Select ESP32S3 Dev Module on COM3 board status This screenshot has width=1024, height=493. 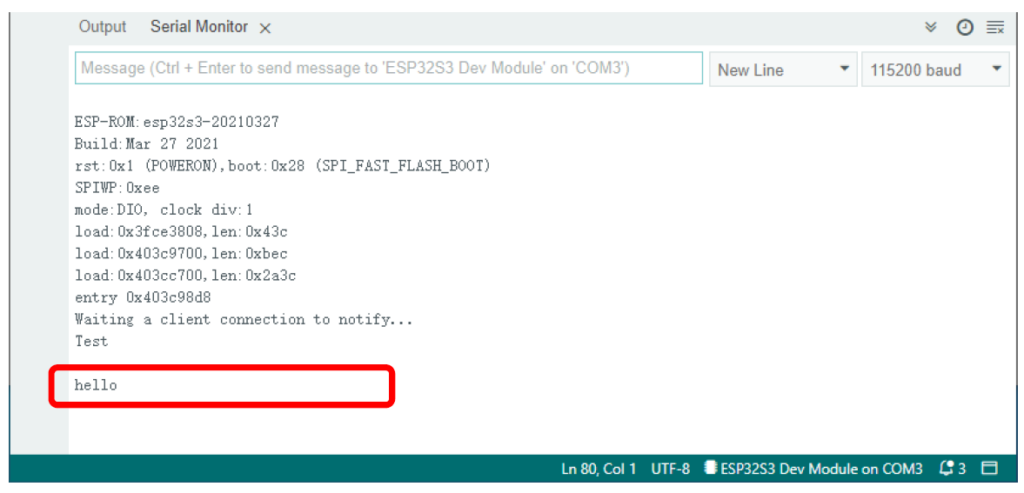coord(814,468)
